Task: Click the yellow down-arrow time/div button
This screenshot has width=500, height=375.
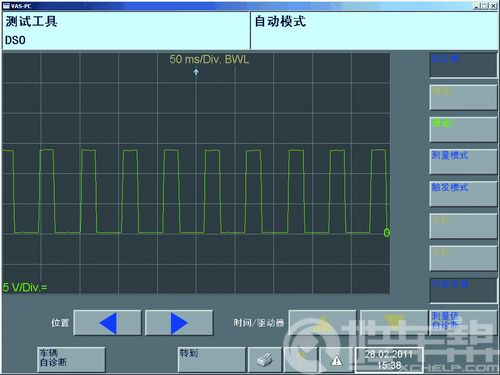Action: point(394,323)
